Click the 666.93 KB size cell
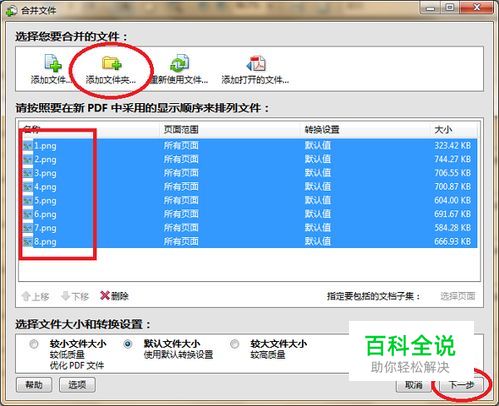The image size is (499, 406). (x=452, y=241)
